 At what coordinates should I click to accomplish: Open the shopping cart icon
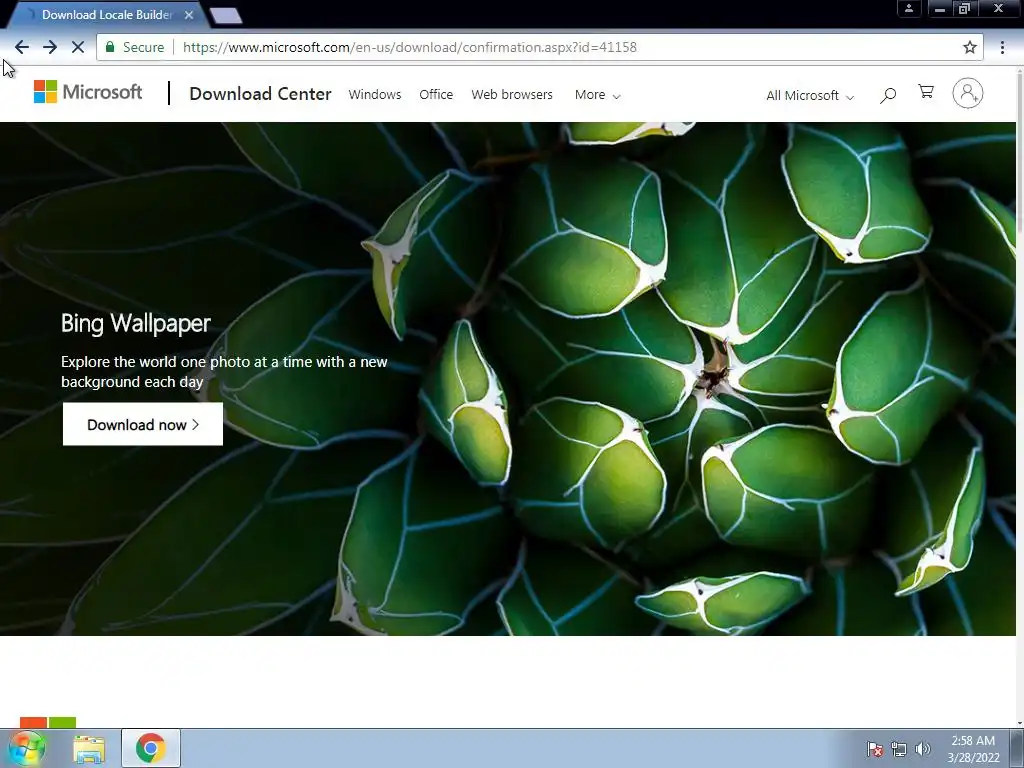[926, 91]
